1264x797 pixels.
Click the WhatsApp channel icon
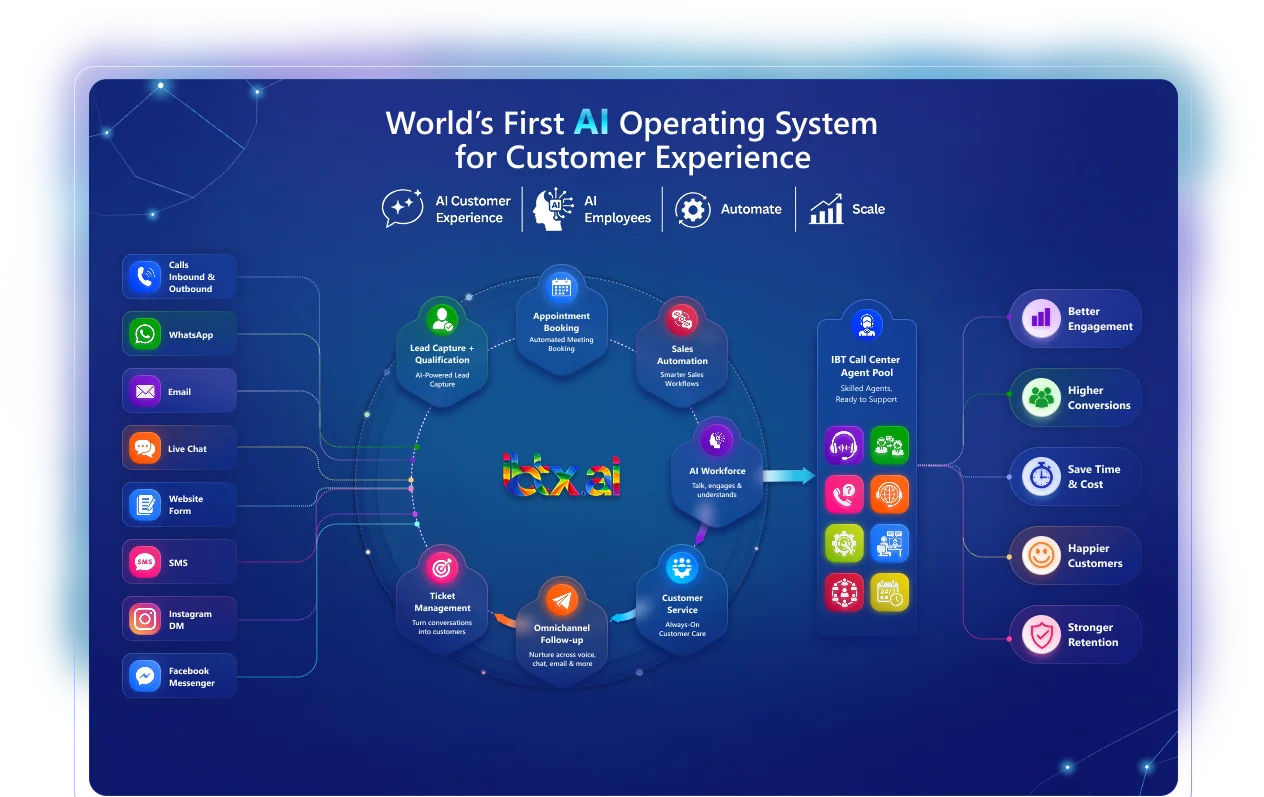click(x=145, y=334)
